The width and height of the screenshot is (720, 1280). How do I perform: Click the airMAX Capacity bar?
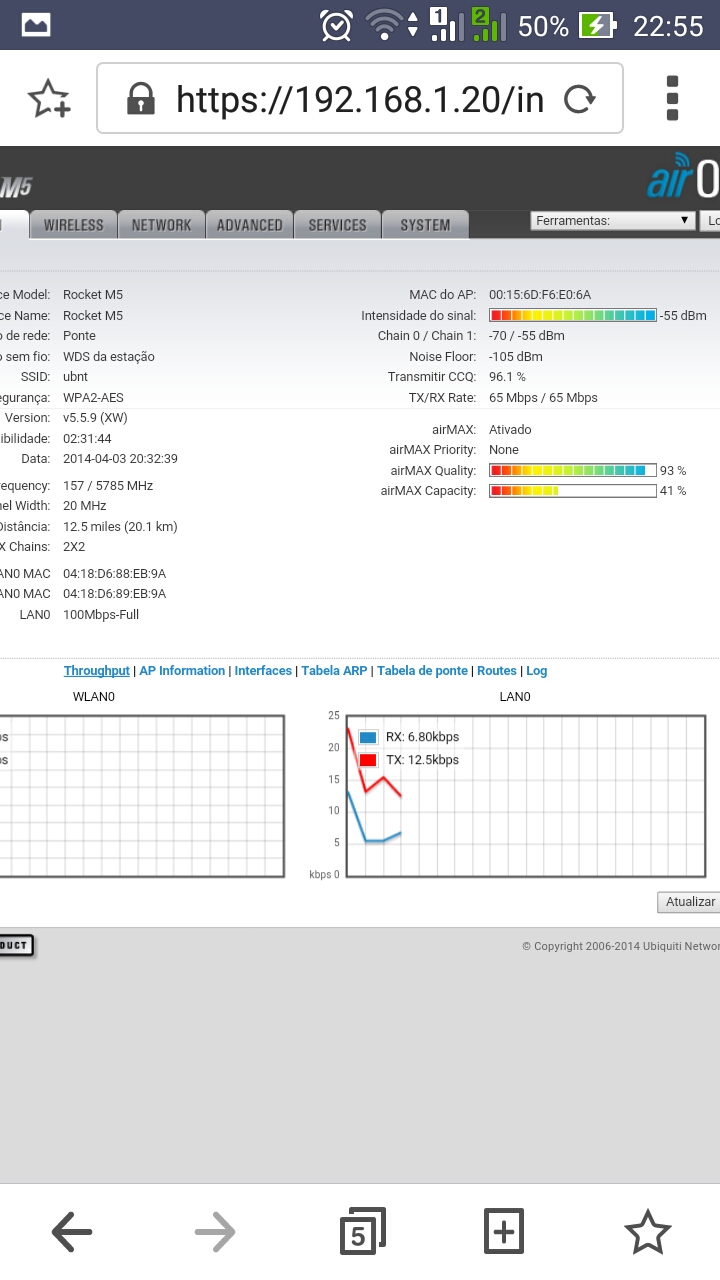tap(572, 491)
